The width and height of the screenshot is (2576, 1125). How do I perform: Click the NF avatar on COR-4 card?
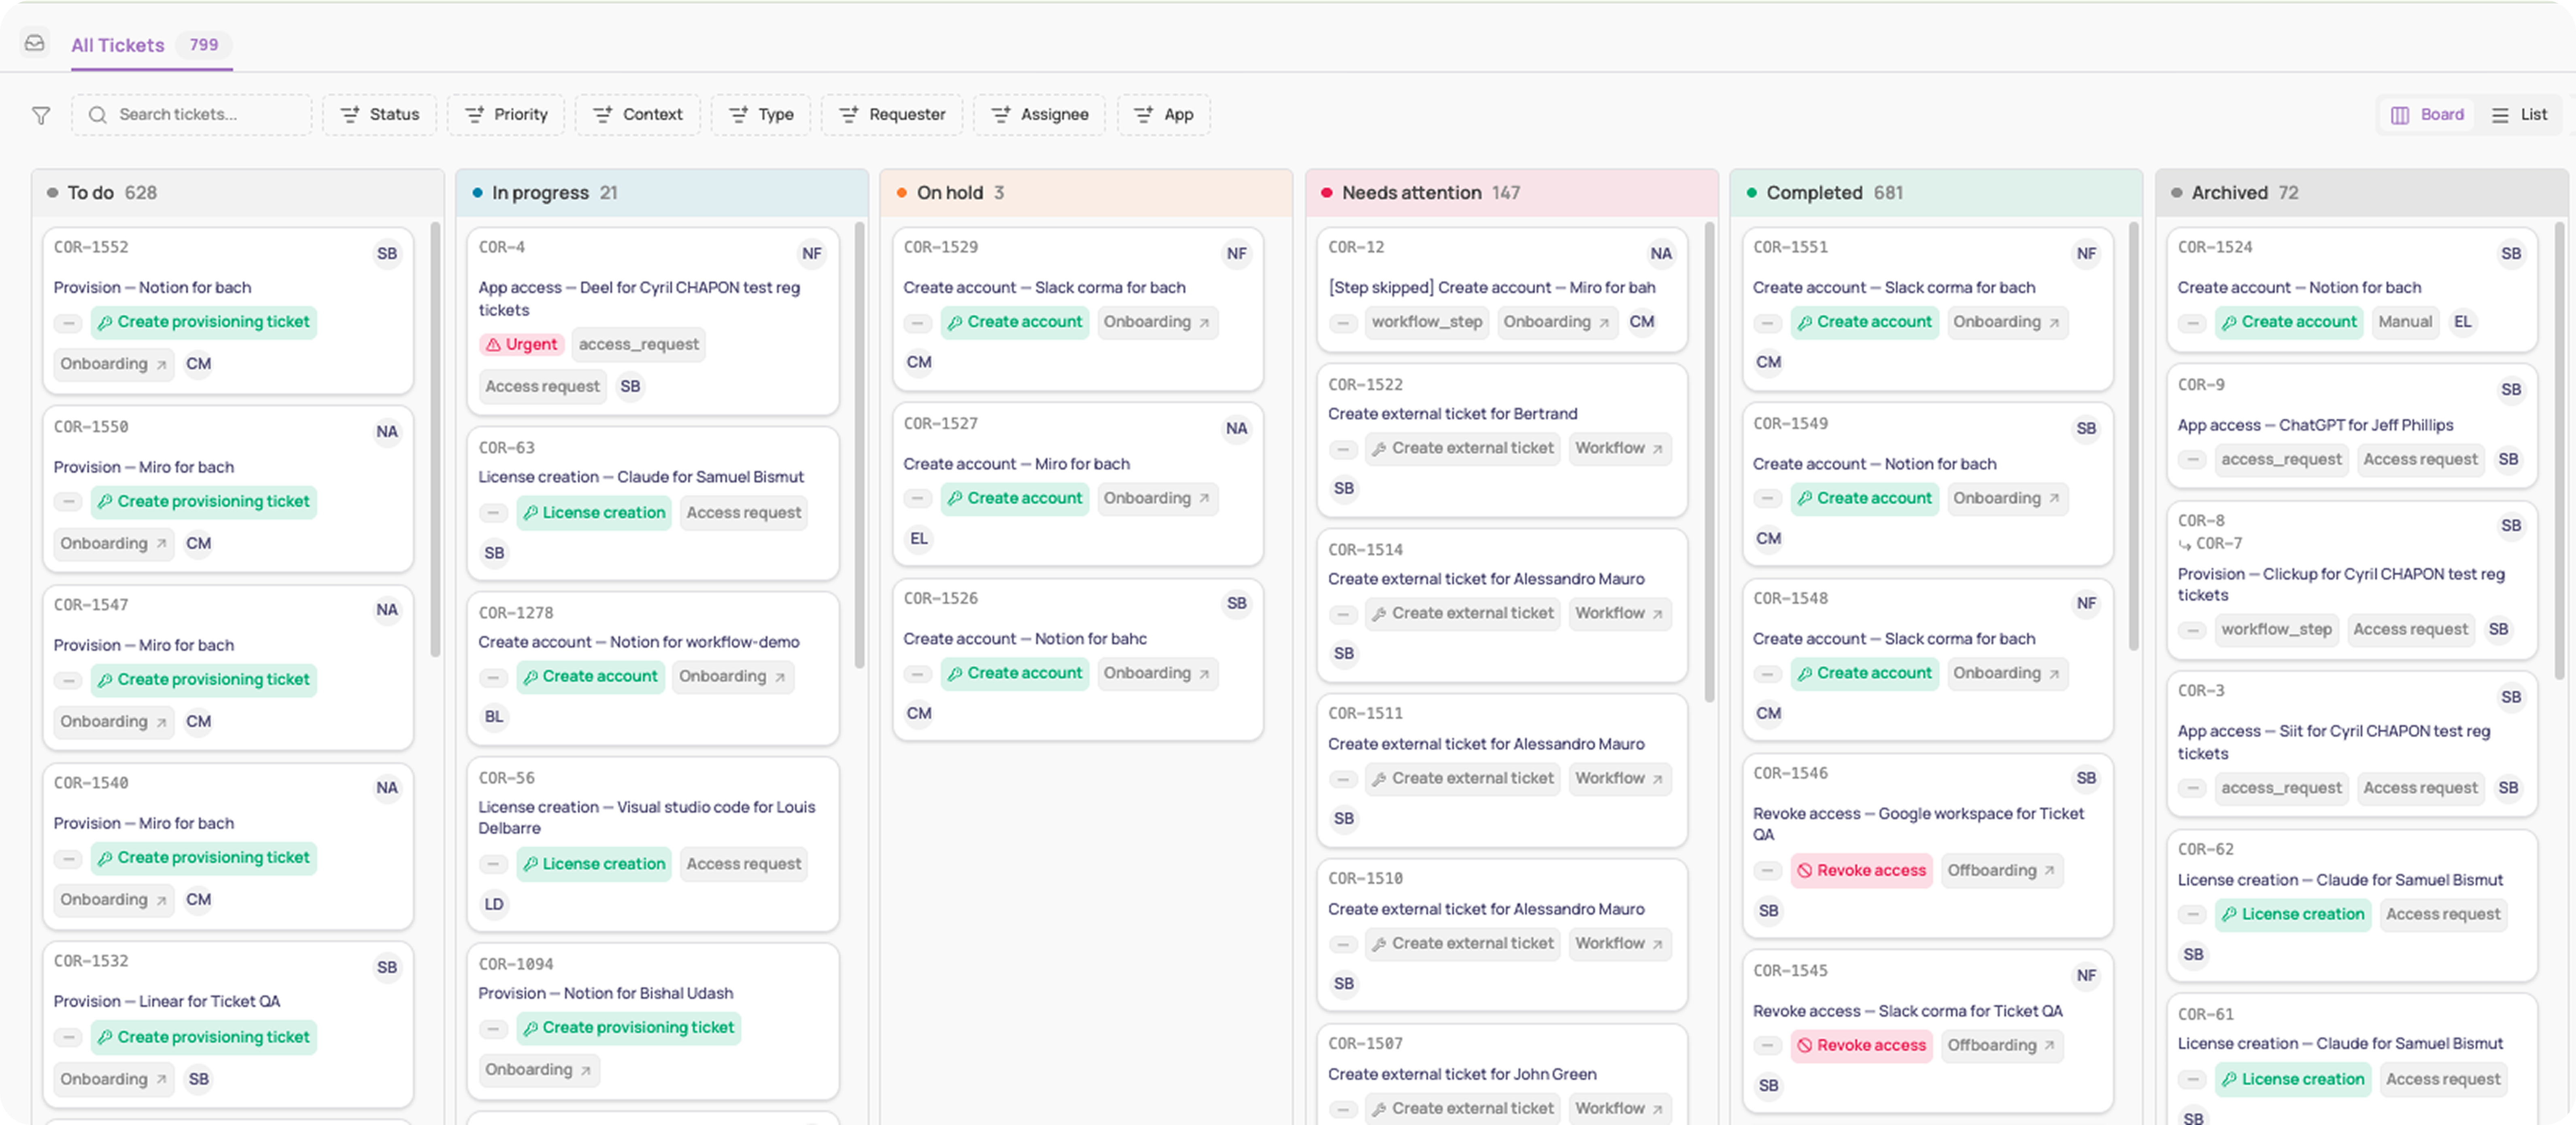click(x=812, y=254)
